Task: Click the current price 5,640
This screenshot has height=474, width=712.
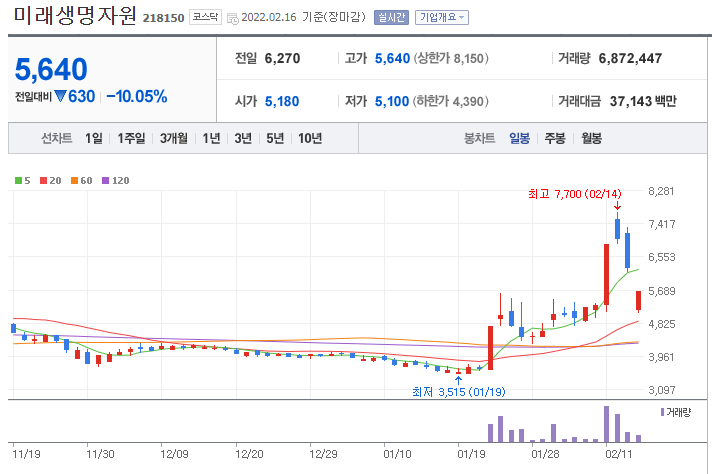Action: (x=51, y=69)
